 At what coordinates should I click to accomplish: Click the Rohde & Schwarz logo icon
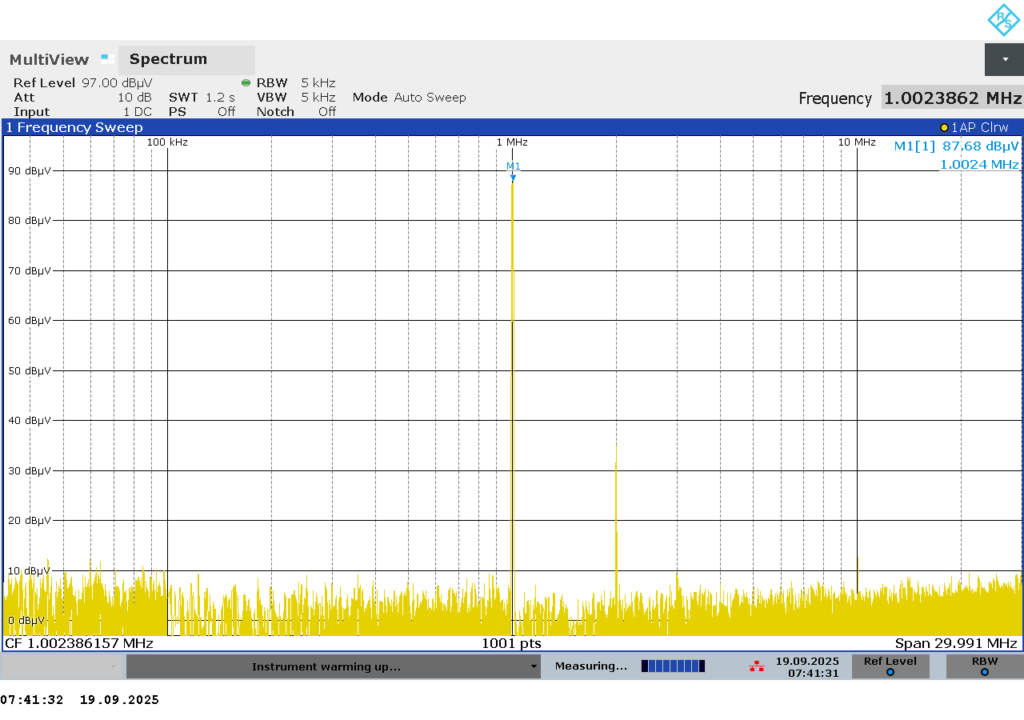tap(1003, 19)
